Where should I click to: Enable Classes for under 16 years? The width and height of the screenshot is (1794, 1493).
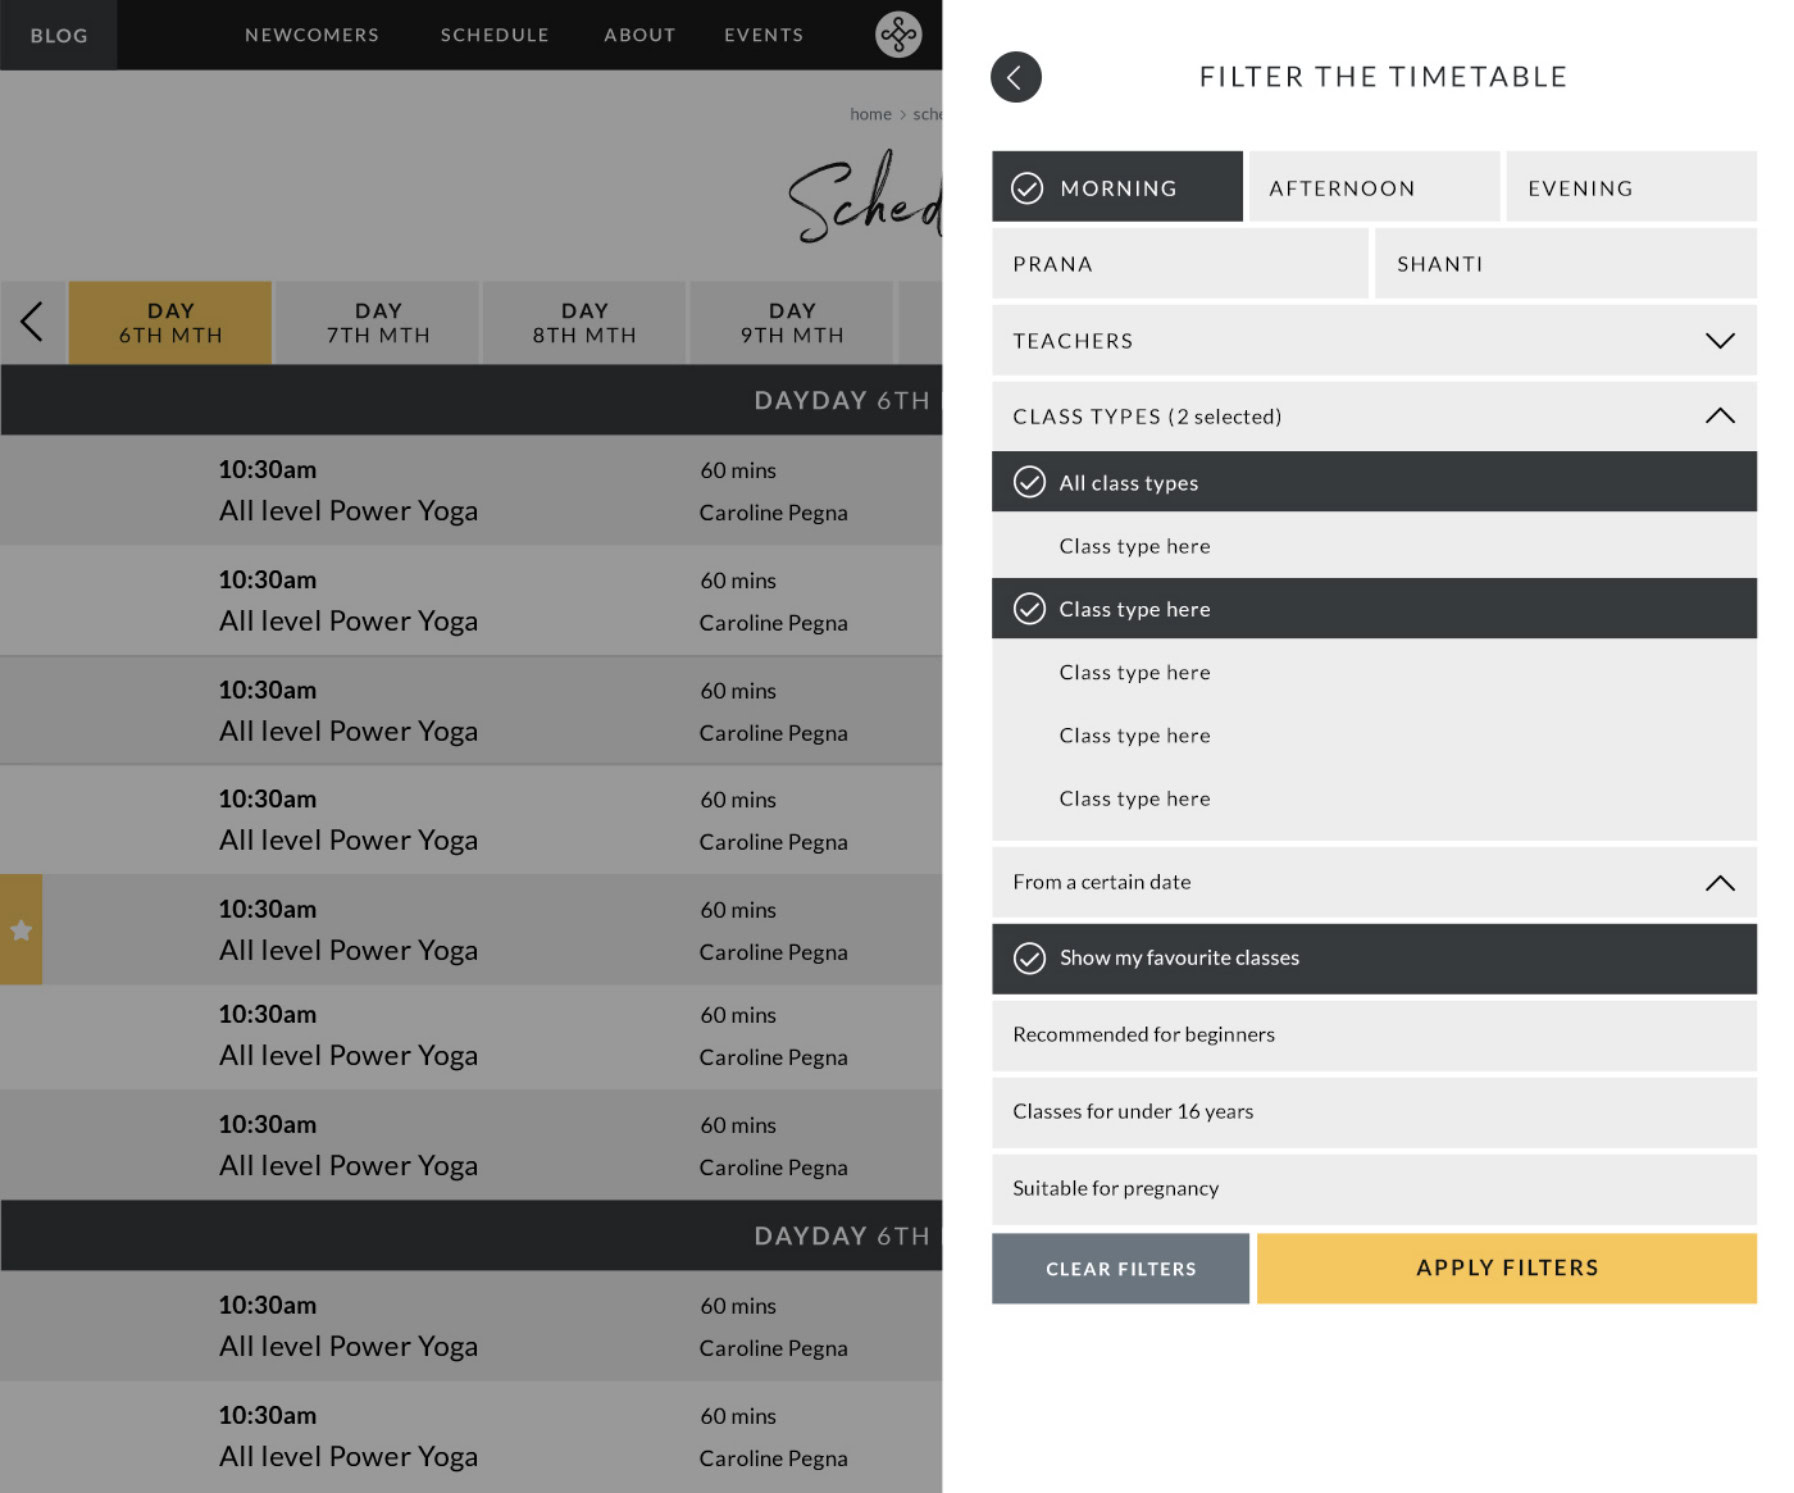pos(1374,1112)
